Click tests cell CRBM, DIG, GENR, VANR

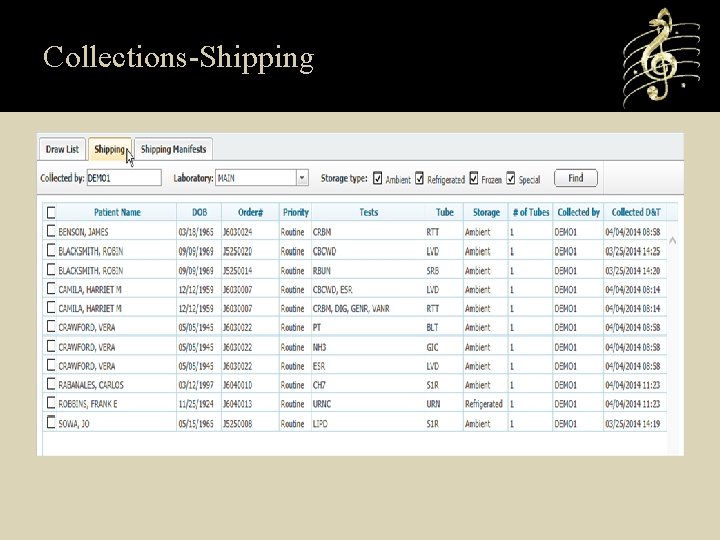[x=351, y=309]
